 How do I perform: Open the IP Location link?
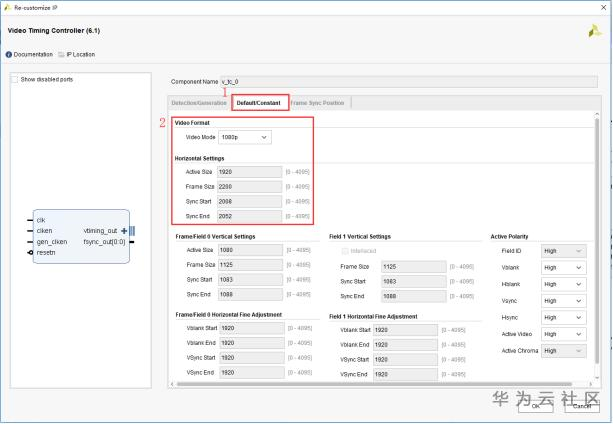[81, 55]
